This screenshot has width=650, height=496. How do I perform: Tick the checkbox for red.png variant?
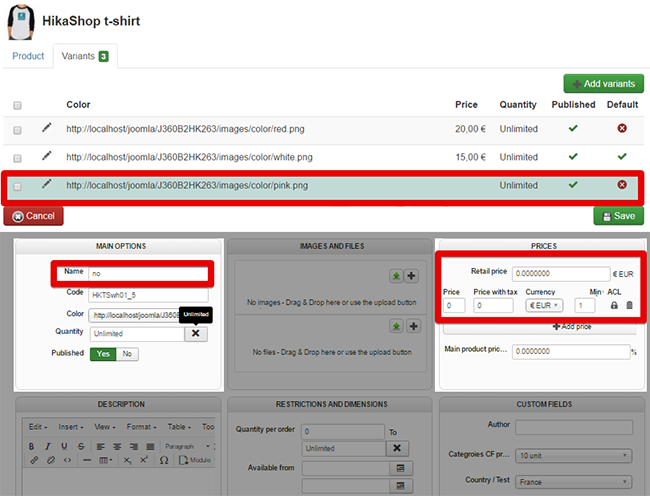tap(18, 130)
